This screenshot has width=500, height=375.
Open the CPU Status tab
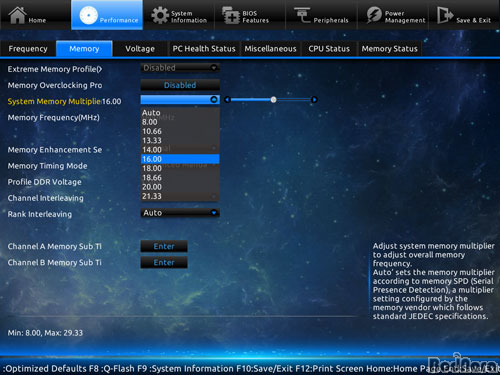point(329,49)
